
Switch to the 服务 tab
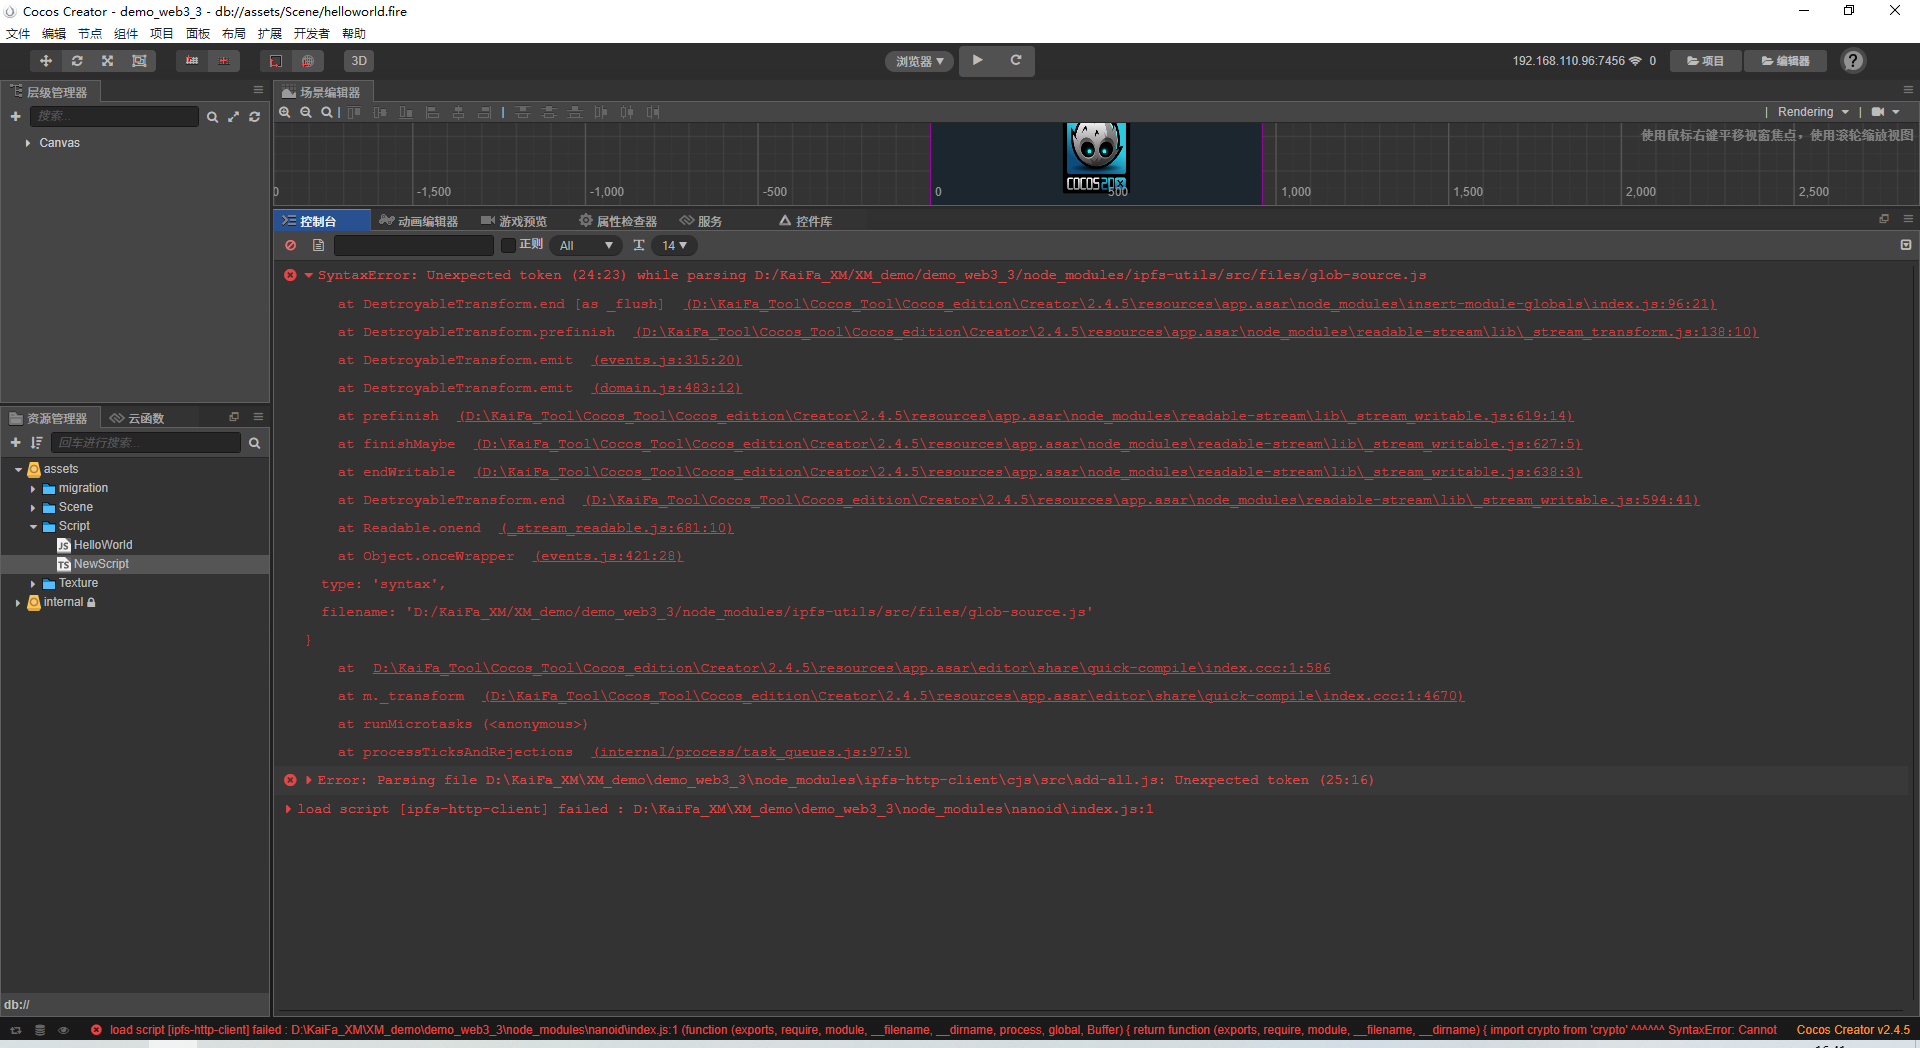[x=701, y=221]
